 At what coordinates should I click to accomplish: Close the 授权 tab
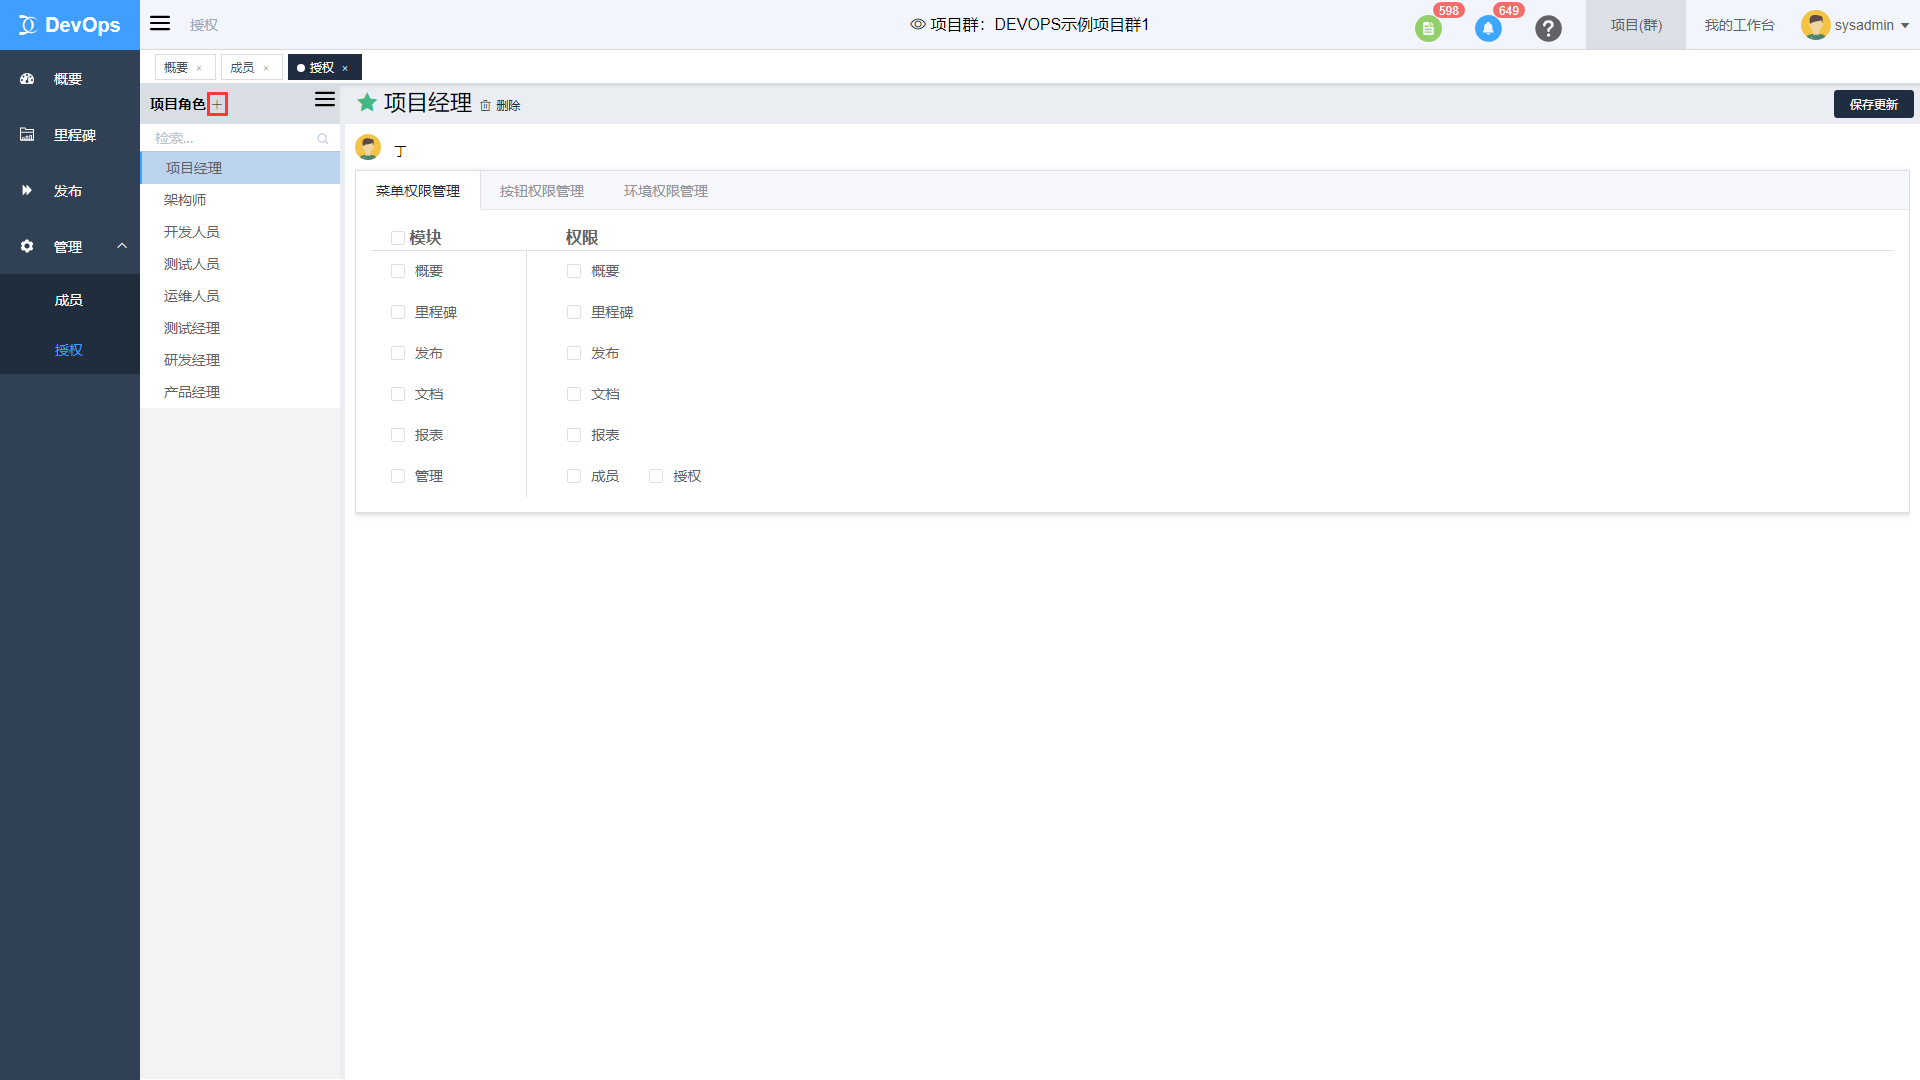345,68
